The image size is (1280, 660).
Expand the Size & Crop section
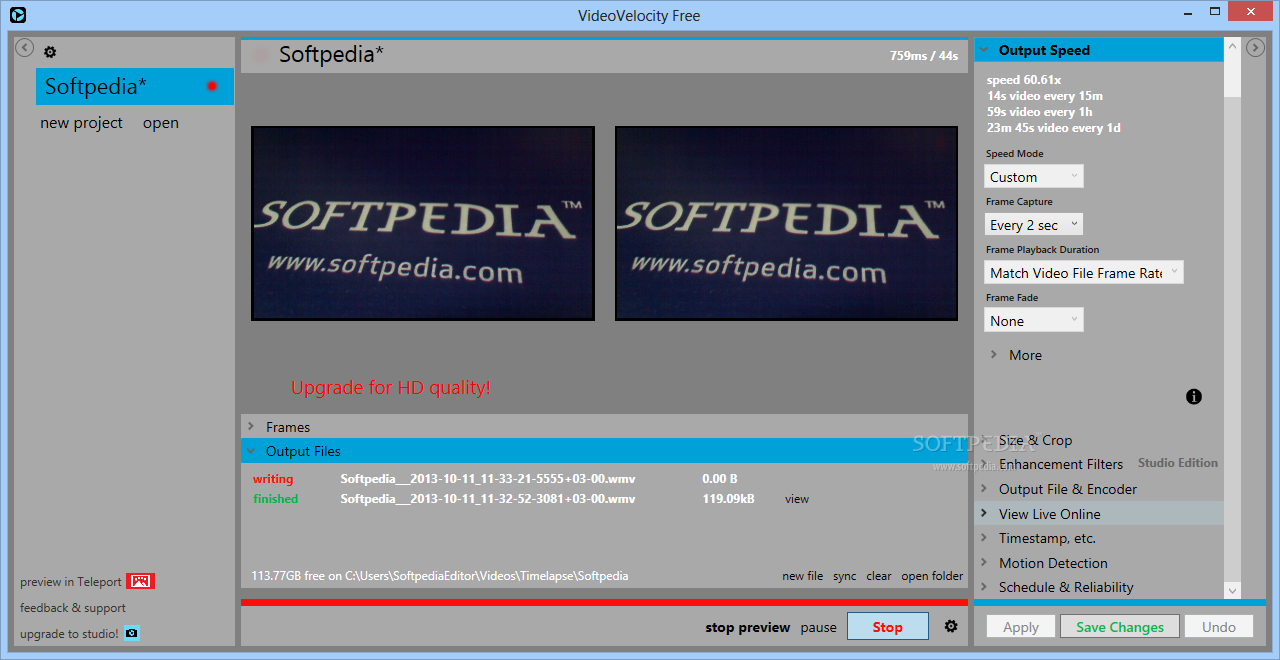[1099, 440]
